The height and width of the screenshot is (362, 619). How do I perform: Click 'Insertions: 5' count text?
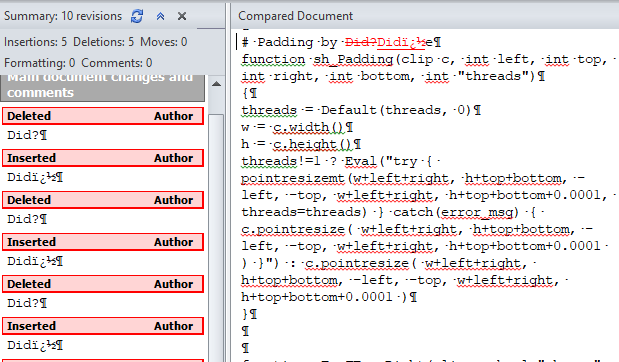coord(36,42)
